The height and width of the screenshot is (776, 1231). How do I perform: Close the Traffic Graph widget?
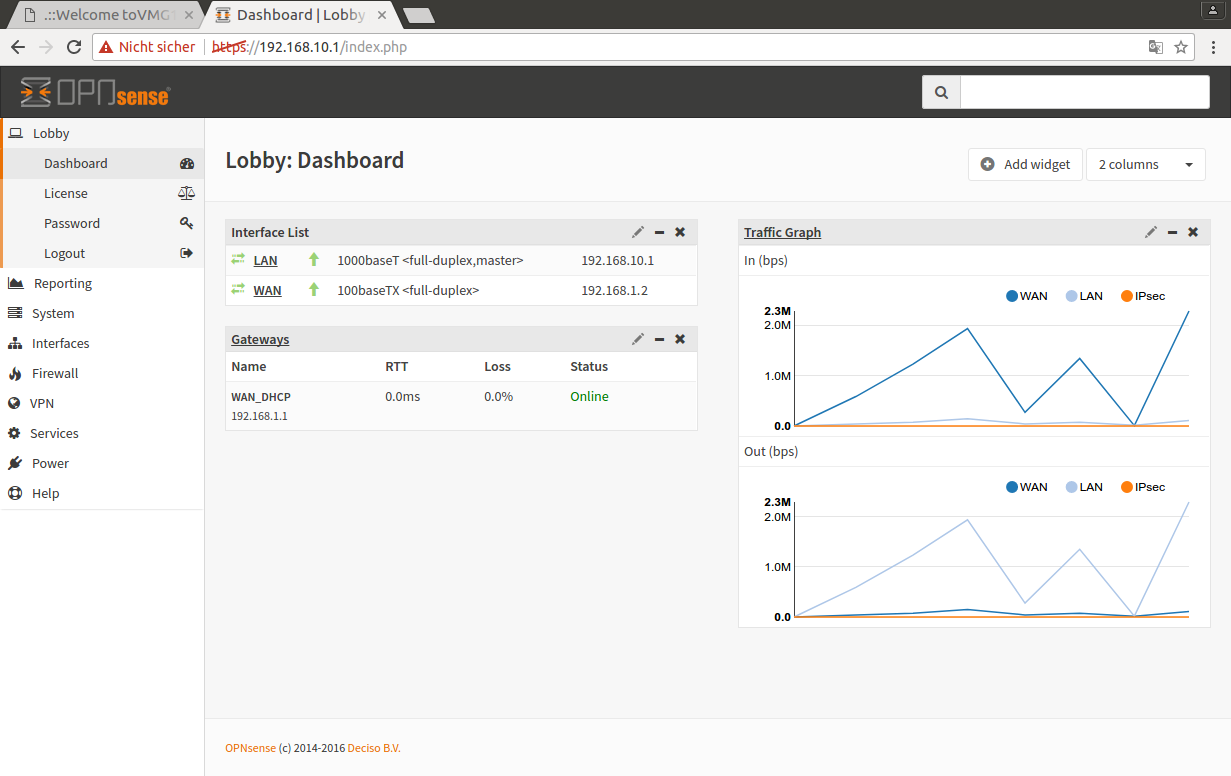1193,232
